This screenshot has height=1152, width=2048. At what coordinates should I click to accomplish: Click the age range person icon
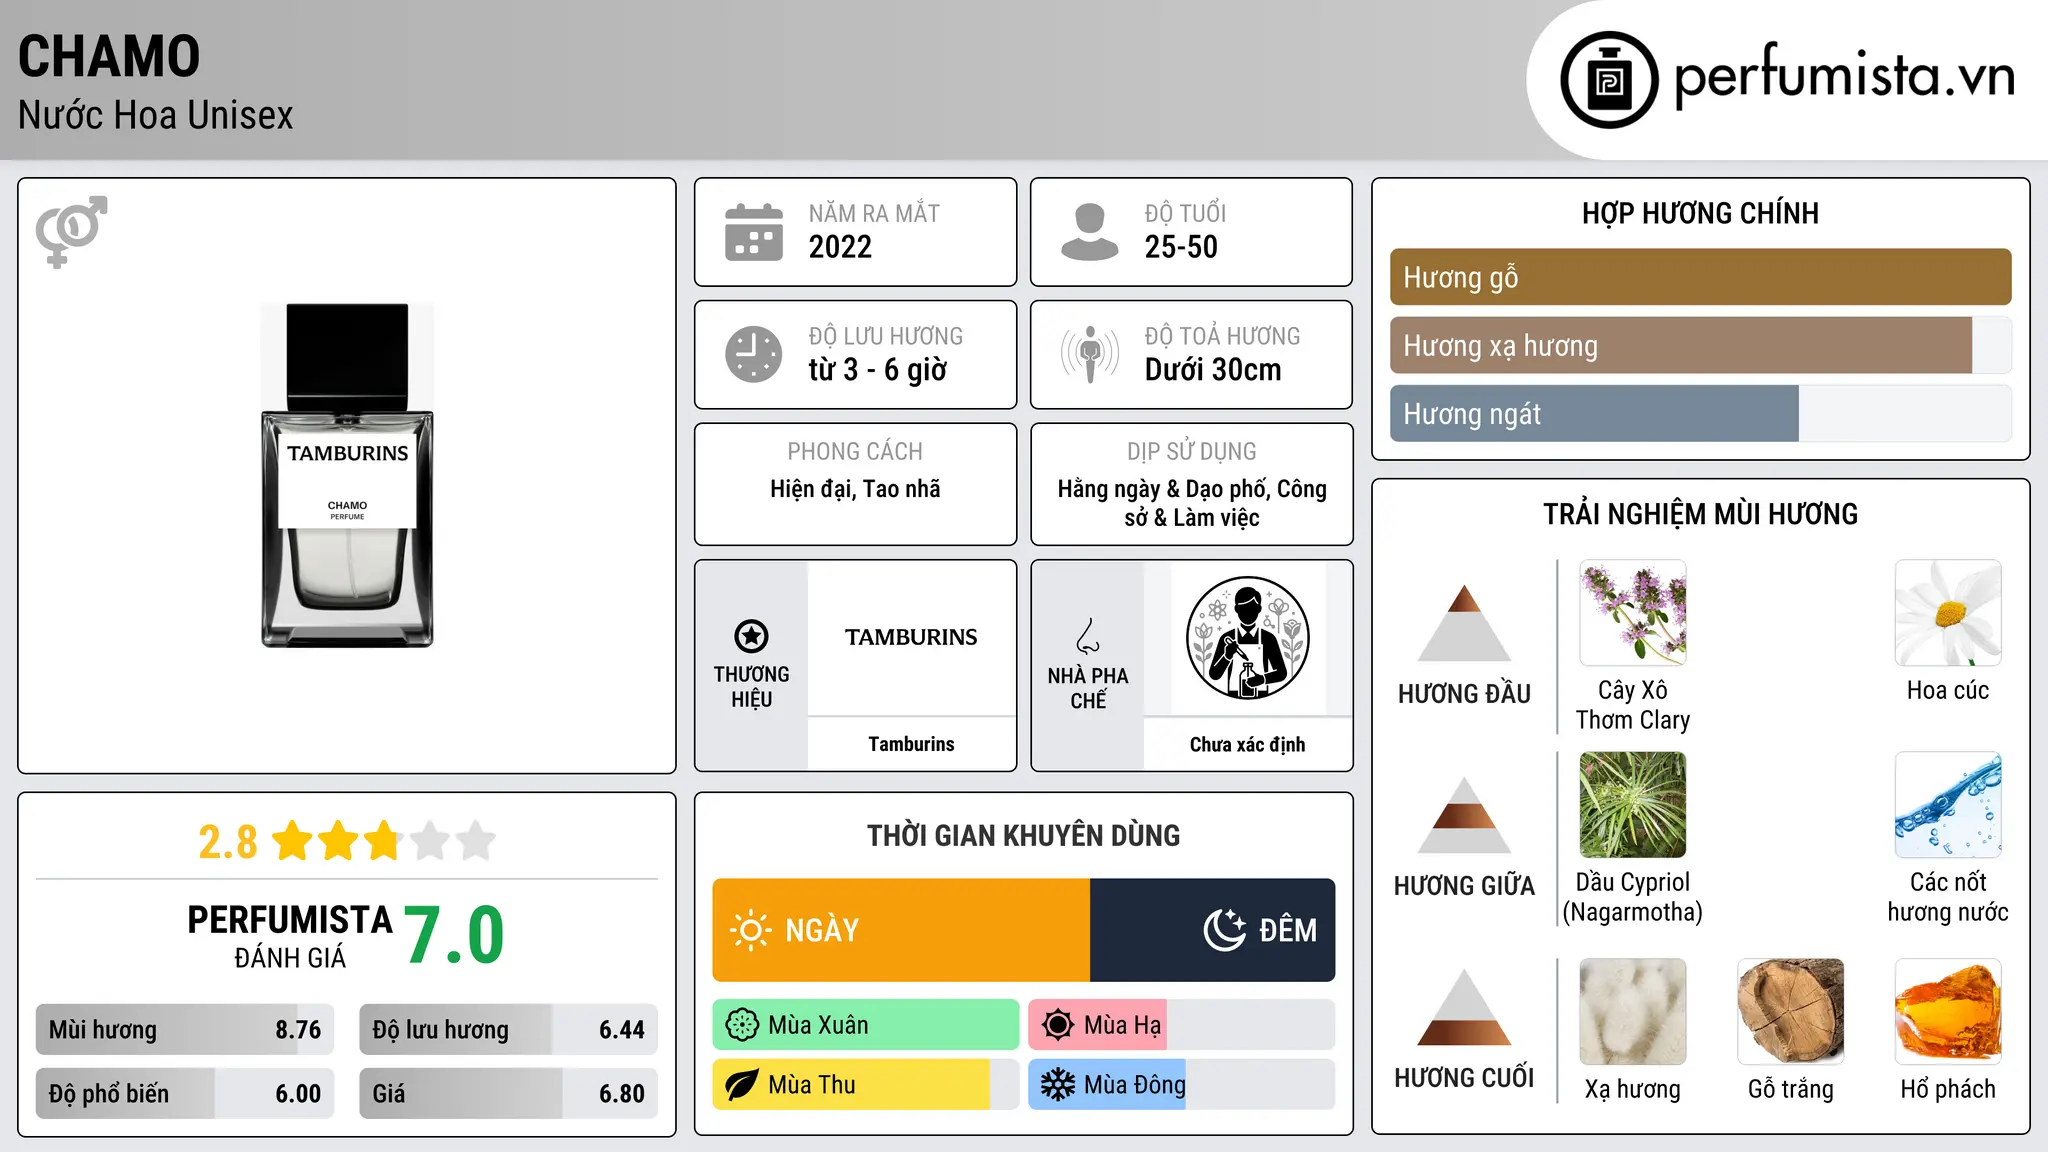point(1090,232)
